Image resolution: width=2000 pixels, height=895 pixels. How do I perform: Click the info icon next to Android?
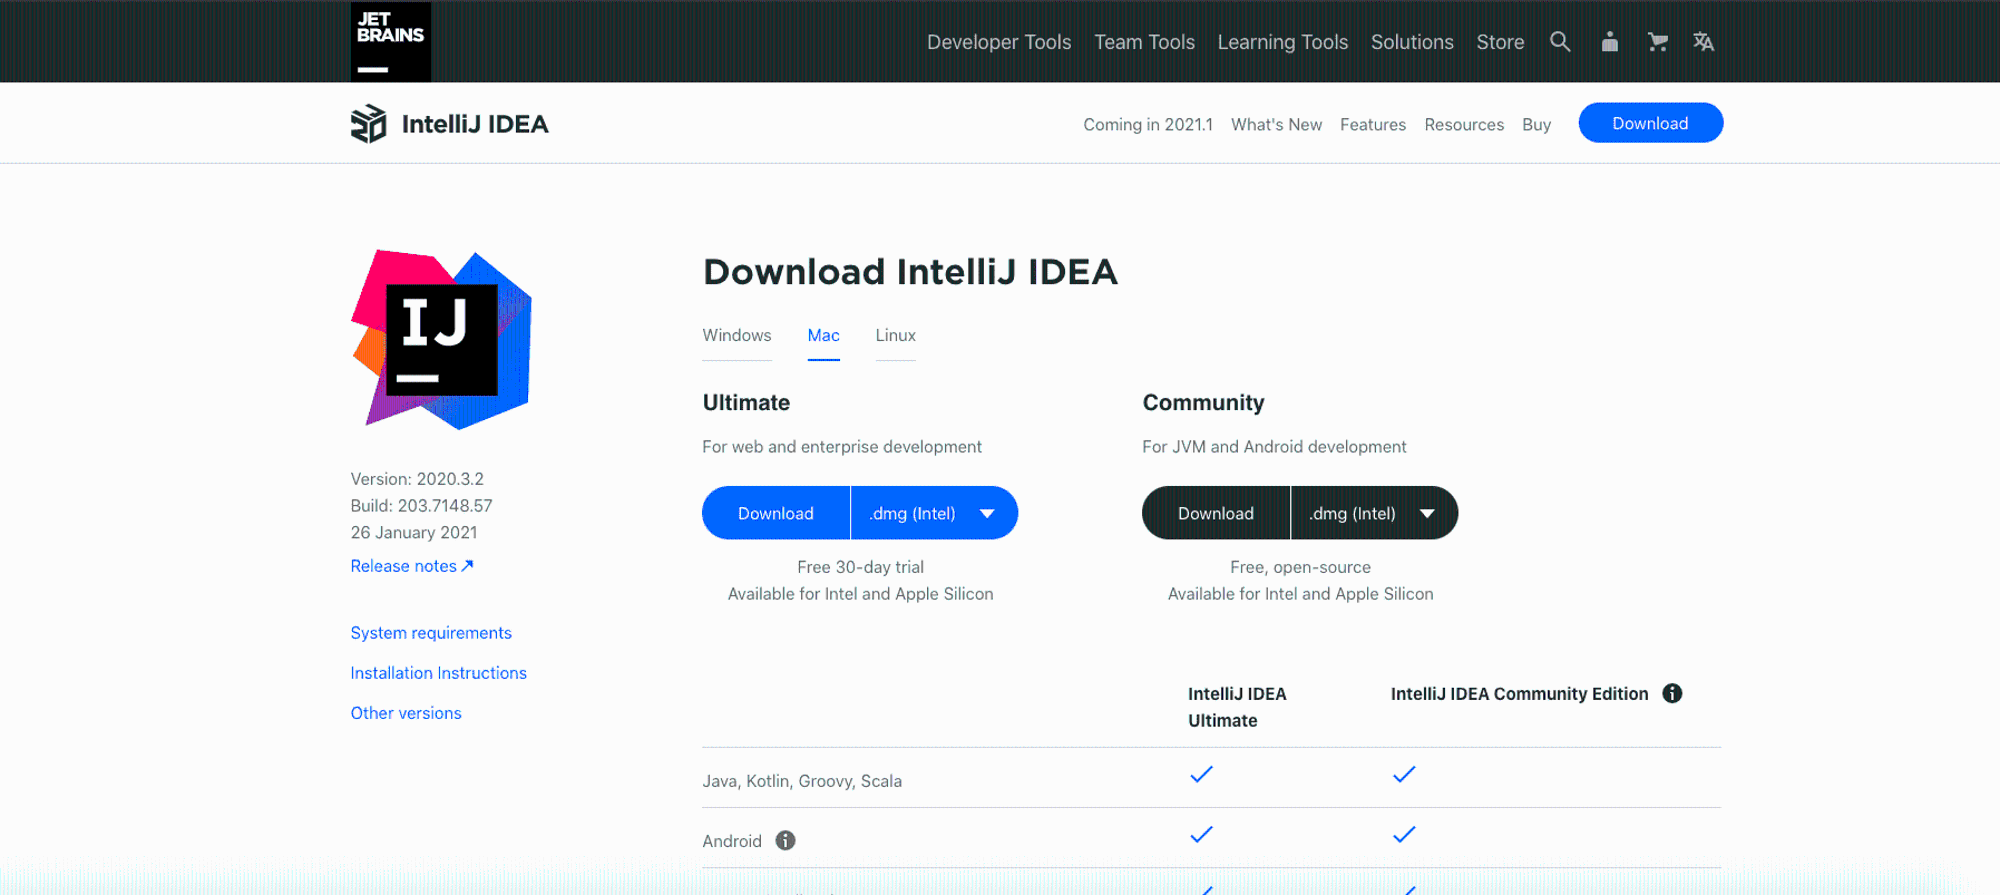786,840
